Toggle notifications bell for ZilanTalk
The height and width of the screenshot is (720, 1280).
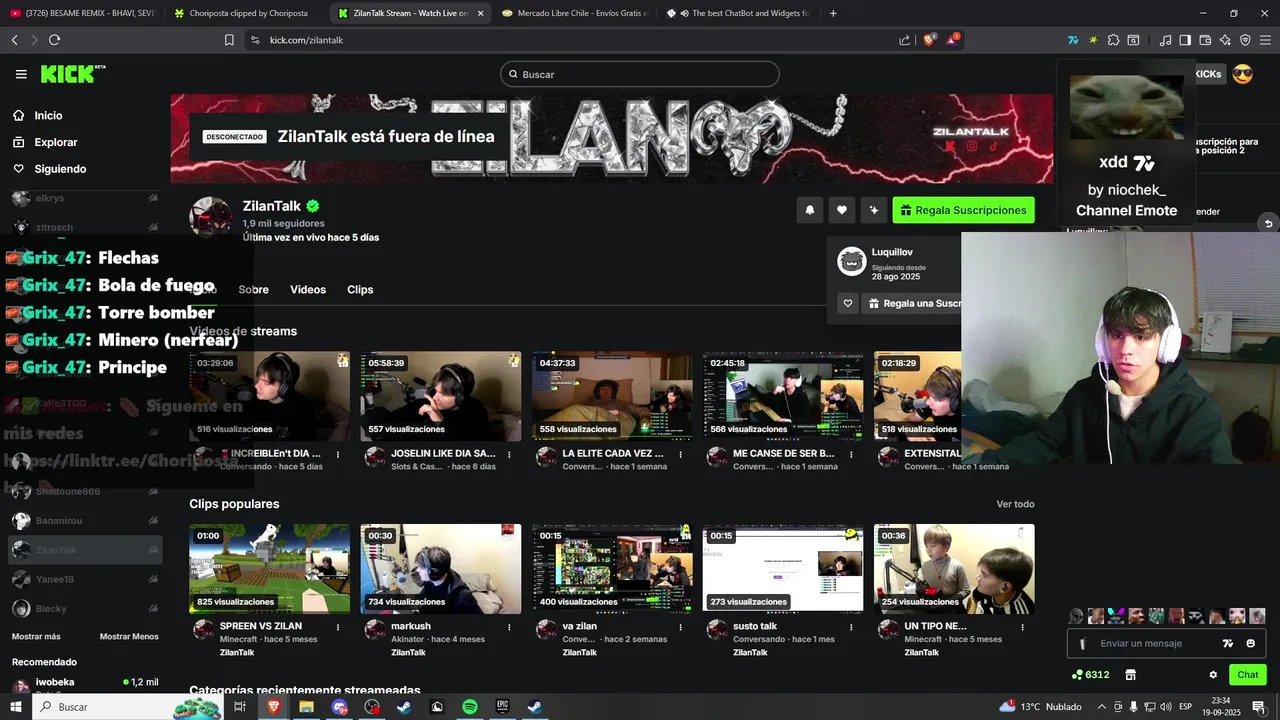[810, 210]
